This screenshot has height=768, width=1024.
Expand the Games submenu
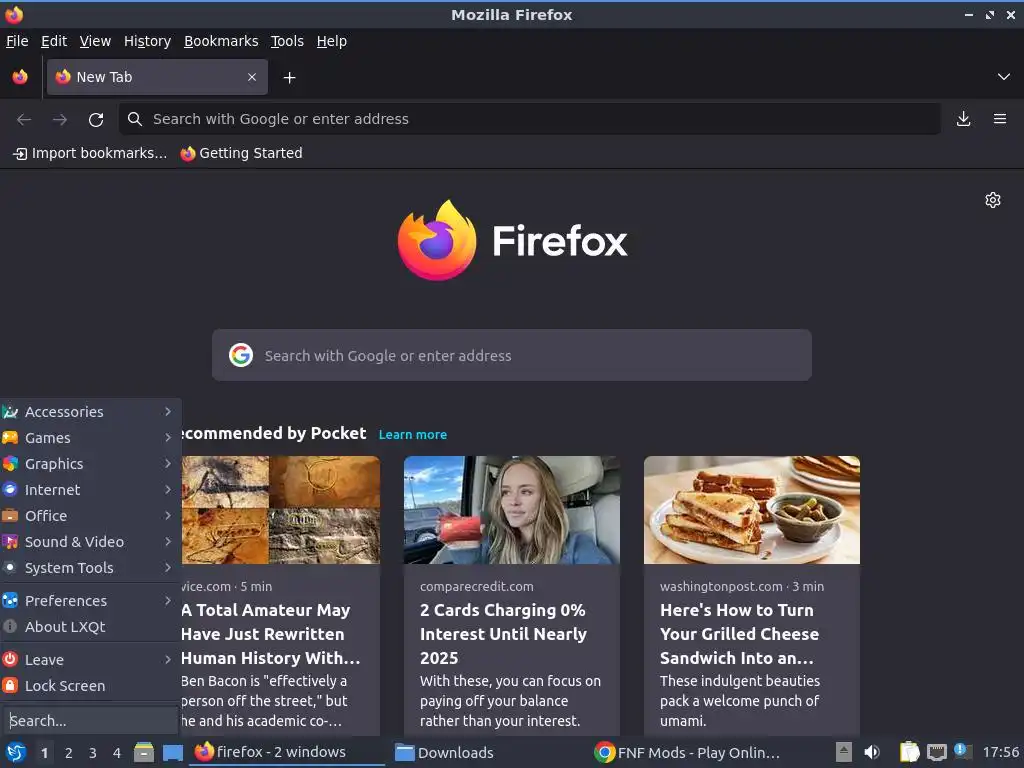[89, 438]
